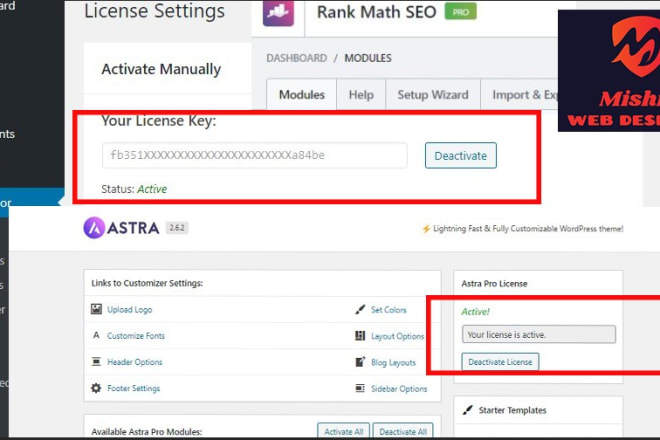Image resolution: width=660 pixels, height=440 pixels.
Task: Open the Blog Layouts link
Action: point(393,362)
